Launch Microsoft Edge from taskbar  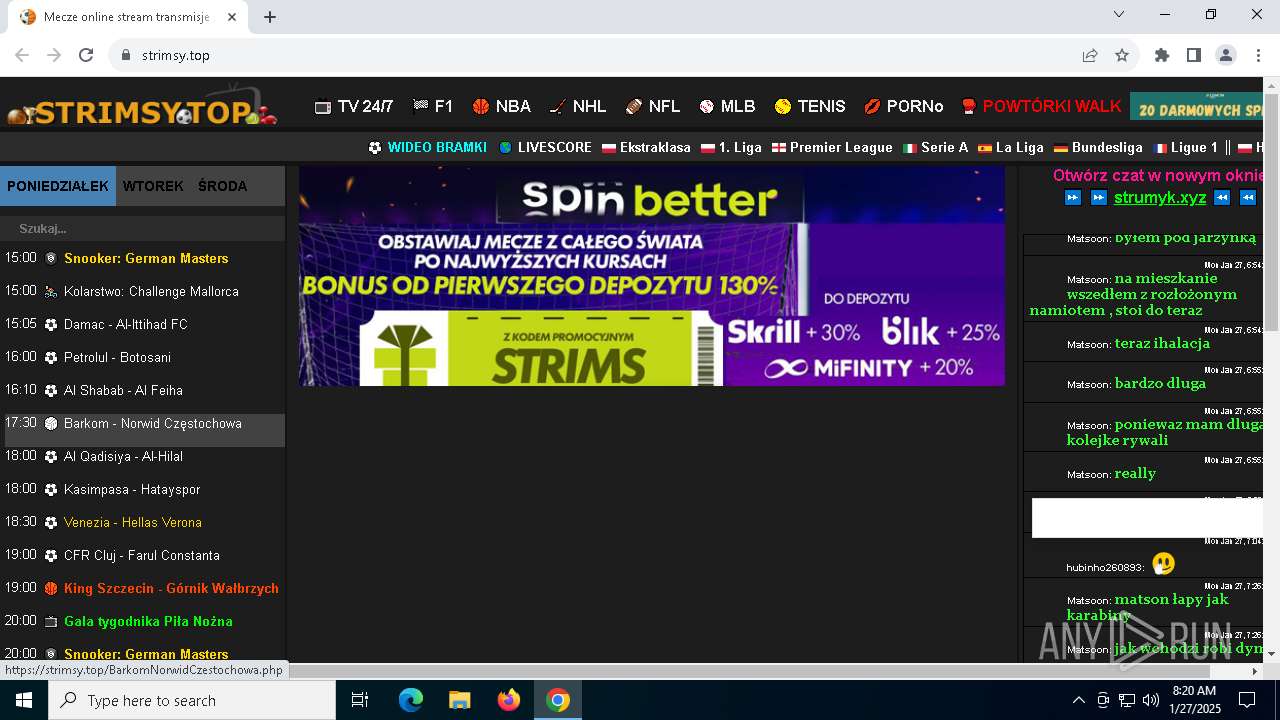(x=411, y=700)
